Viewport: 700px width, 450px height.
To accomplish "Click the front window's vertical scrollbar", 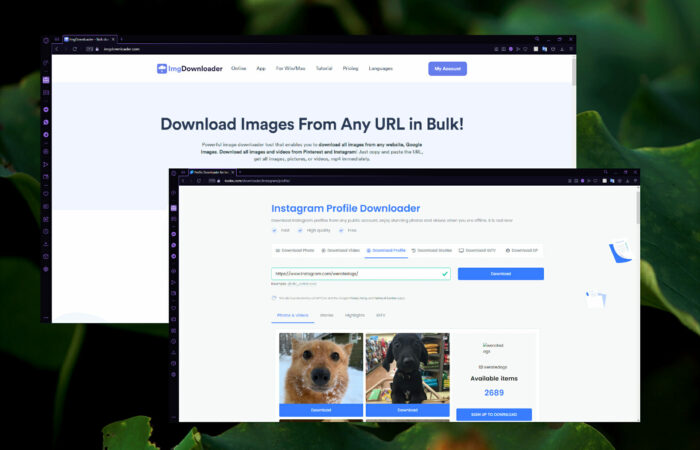I will pos(638,208).
